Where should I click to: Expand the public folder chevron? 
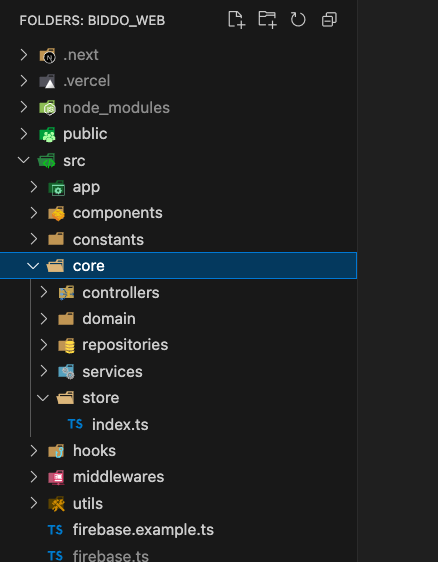point(24,134)
